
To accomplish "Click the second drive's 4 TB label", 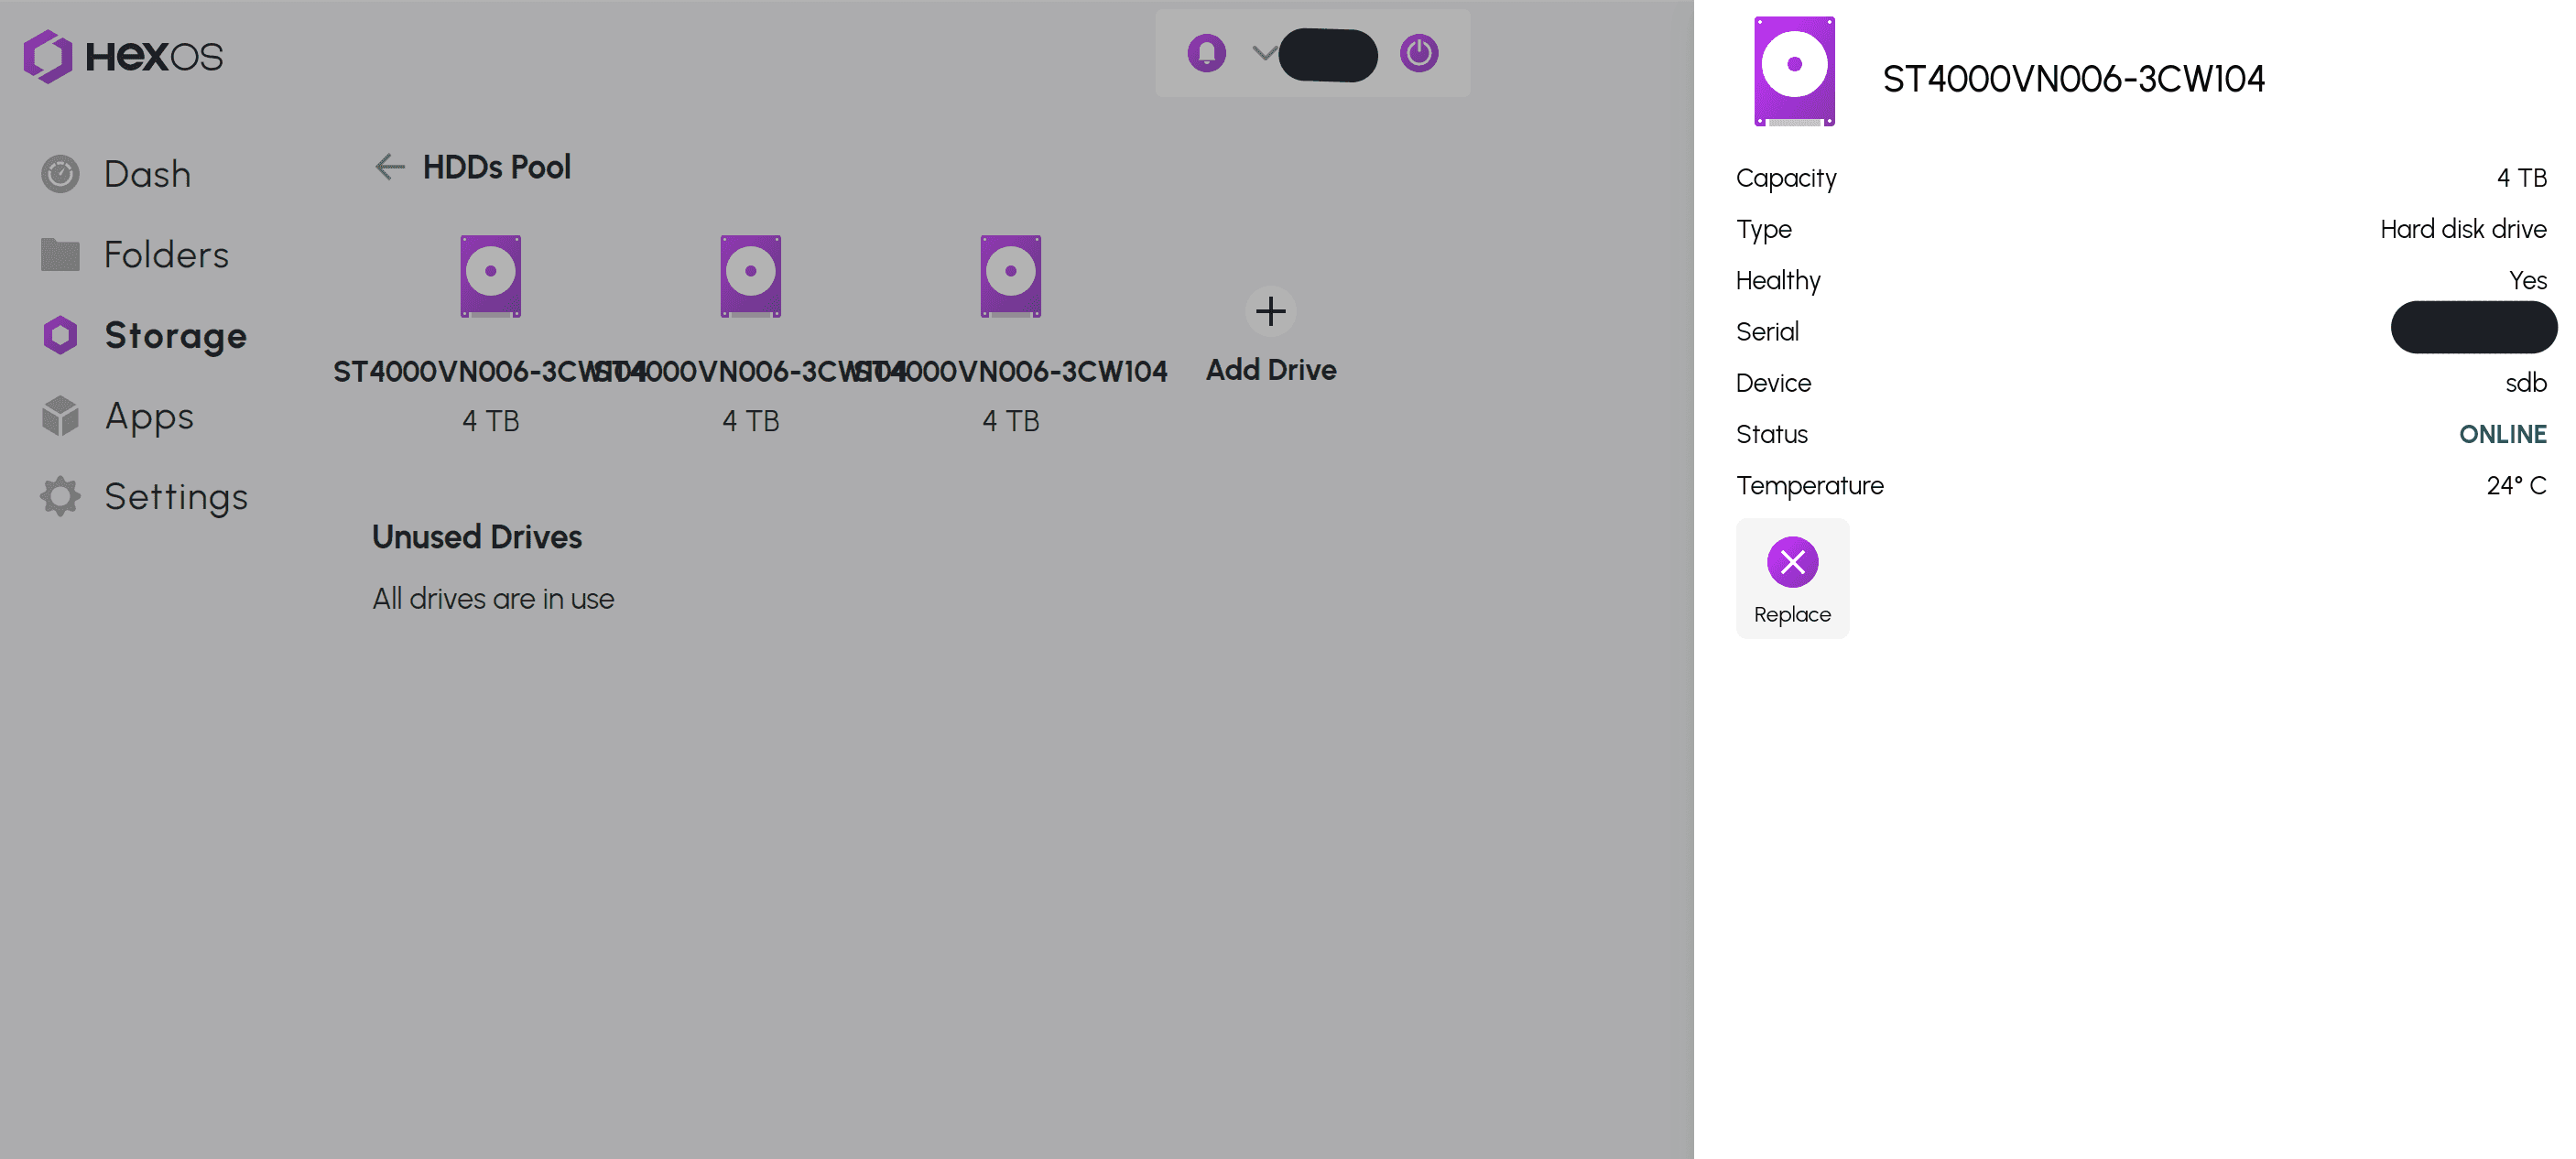I will [750, 421].
